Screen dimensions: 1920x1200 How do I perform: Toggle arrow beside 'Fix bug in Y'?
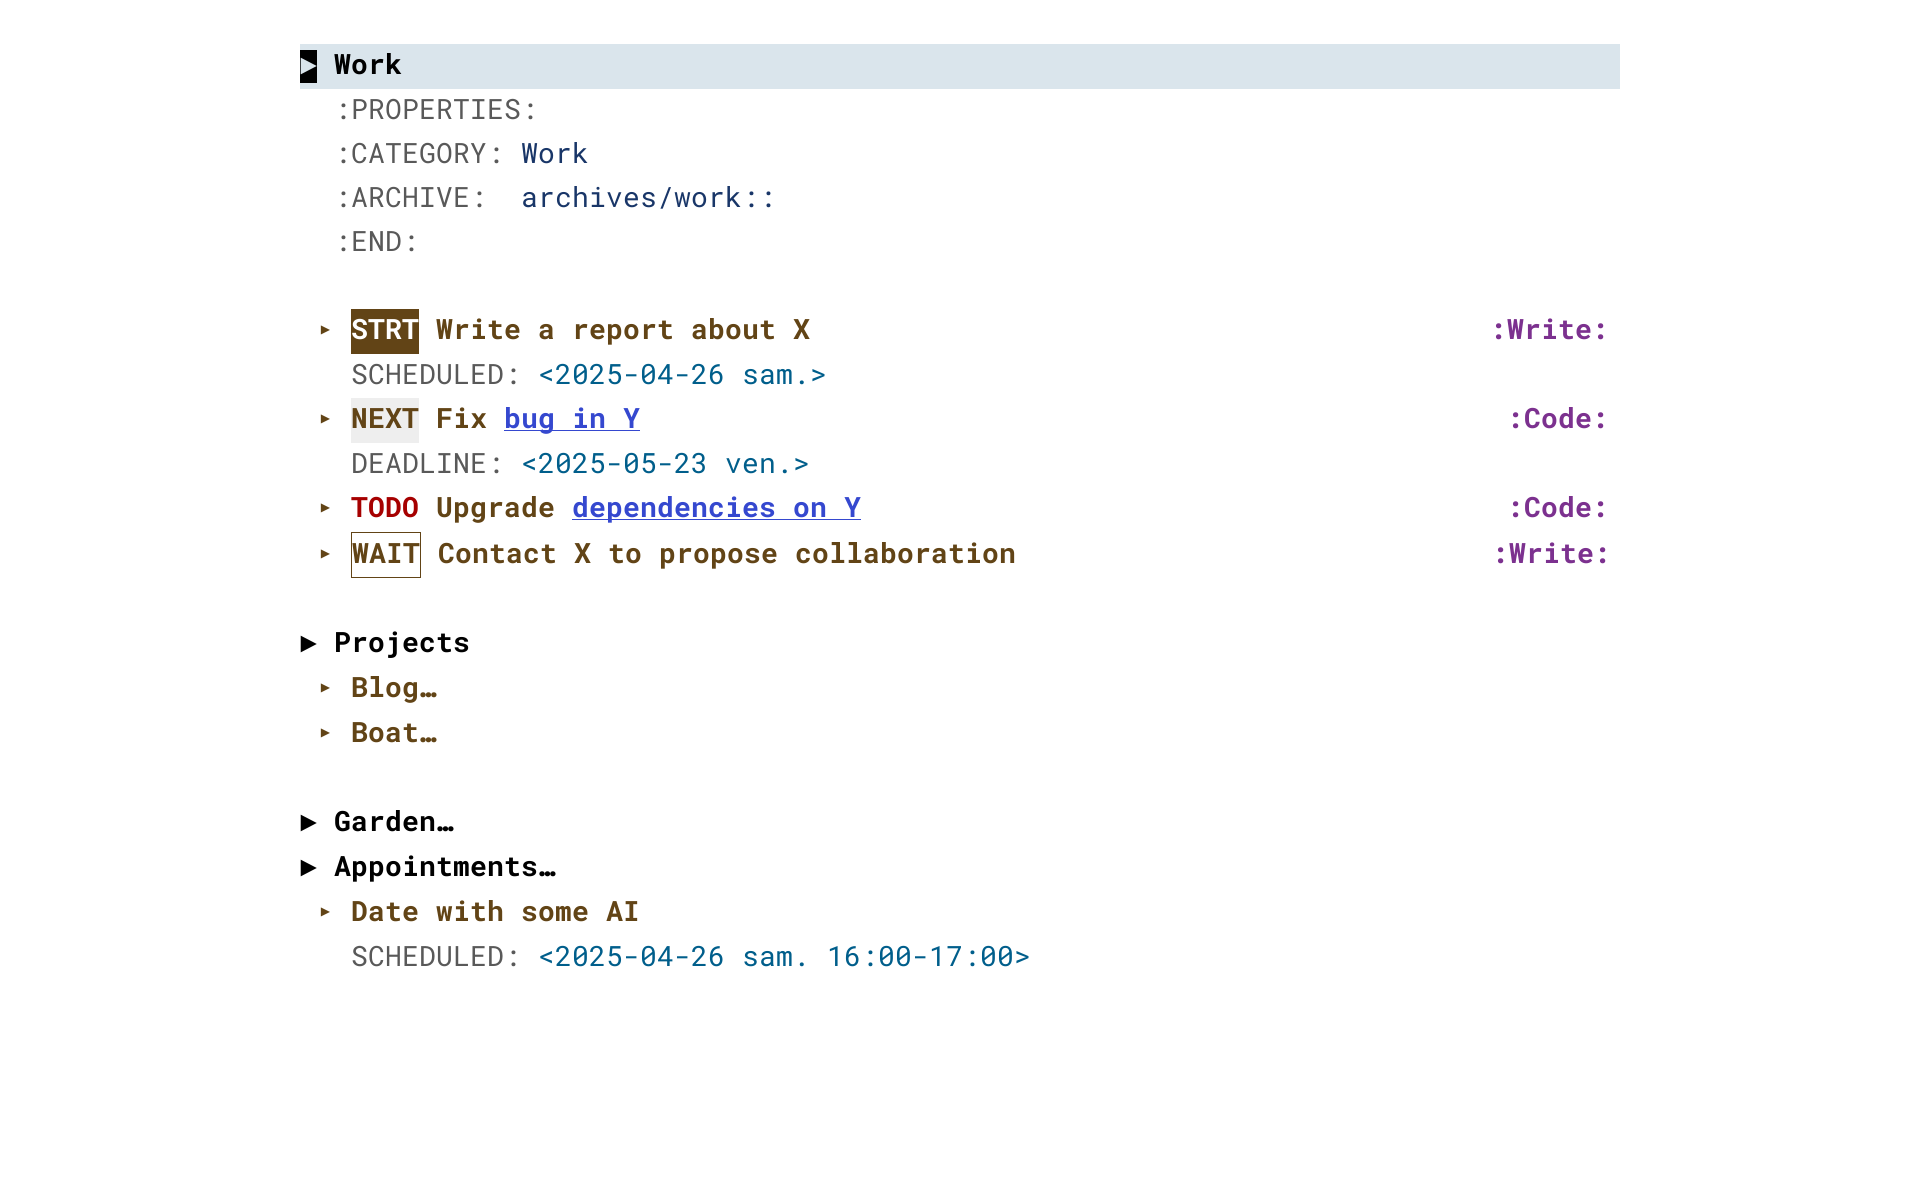325,419
